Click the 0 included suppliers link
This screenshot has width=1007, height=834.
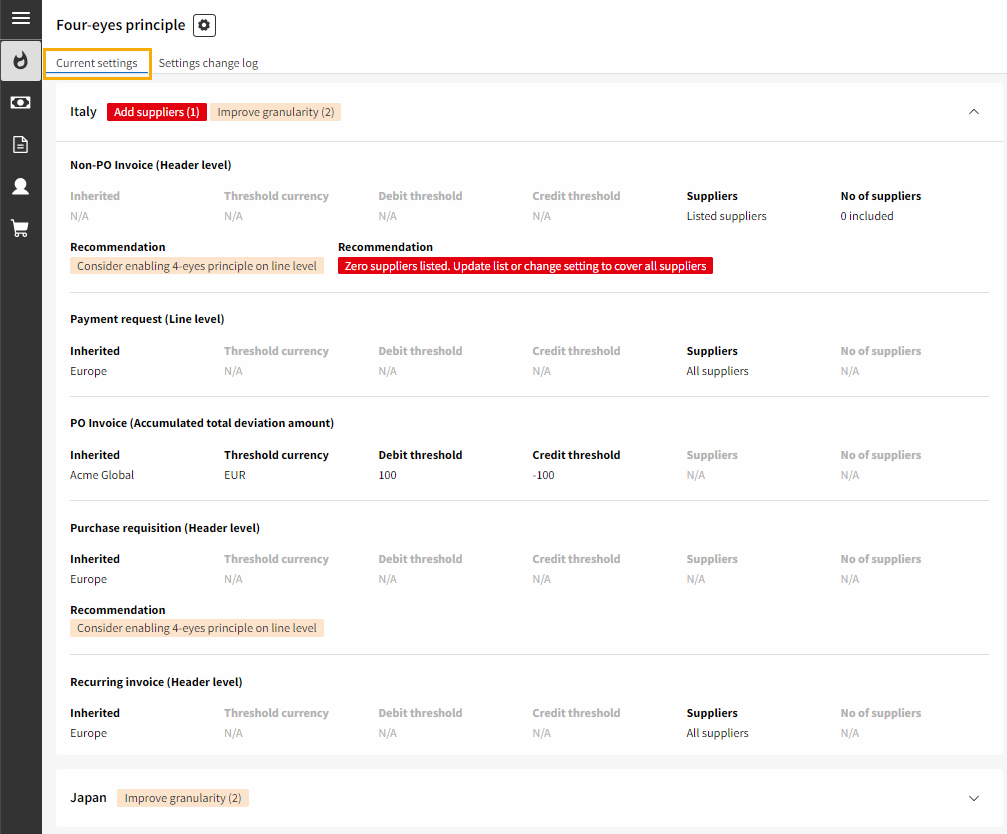tap(867, 215)
